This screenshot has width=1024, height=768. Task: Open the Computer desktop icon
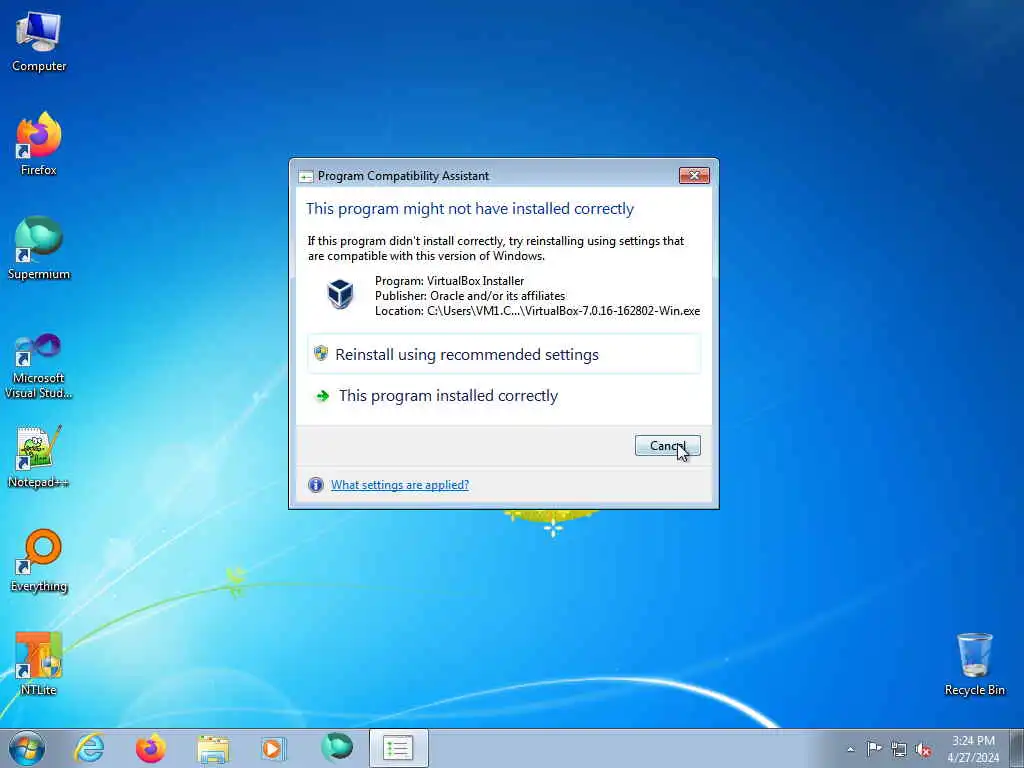point(39,42)
